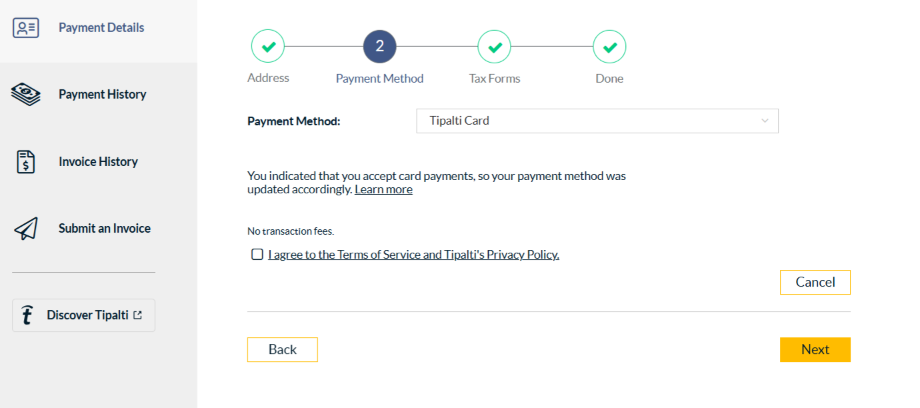Go to Invoice History in the sidebar
Viewport: 920px width, 408px height.
(98, 162)
